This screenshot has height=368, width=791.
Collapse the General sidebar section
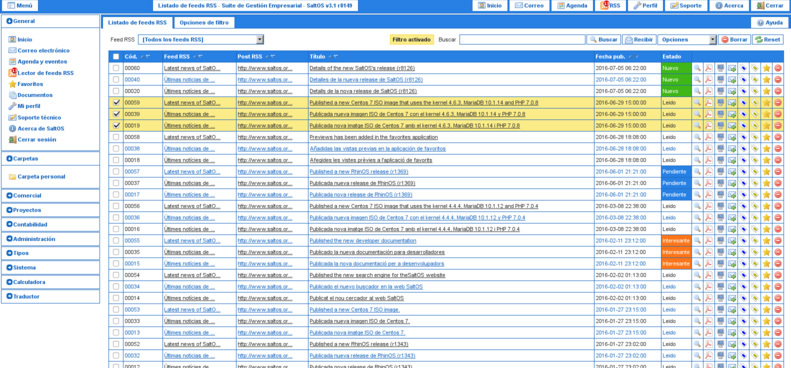tap(50, 21)
